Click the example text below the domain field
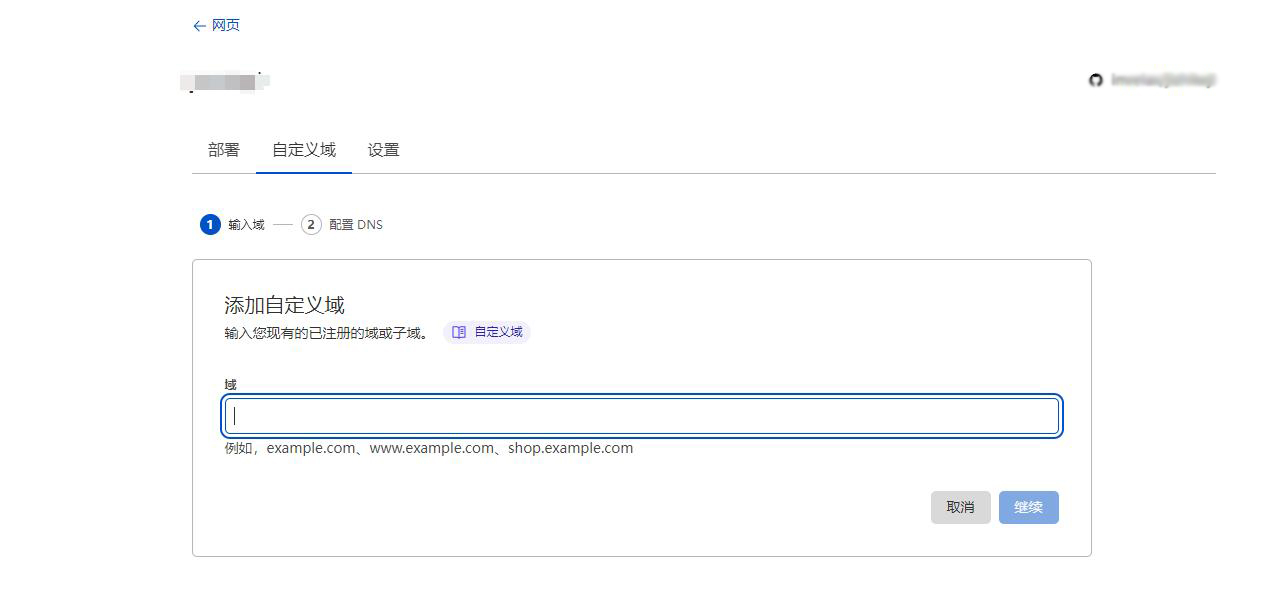The width and height of the screenshot is (1286, 600). point(427,448)
